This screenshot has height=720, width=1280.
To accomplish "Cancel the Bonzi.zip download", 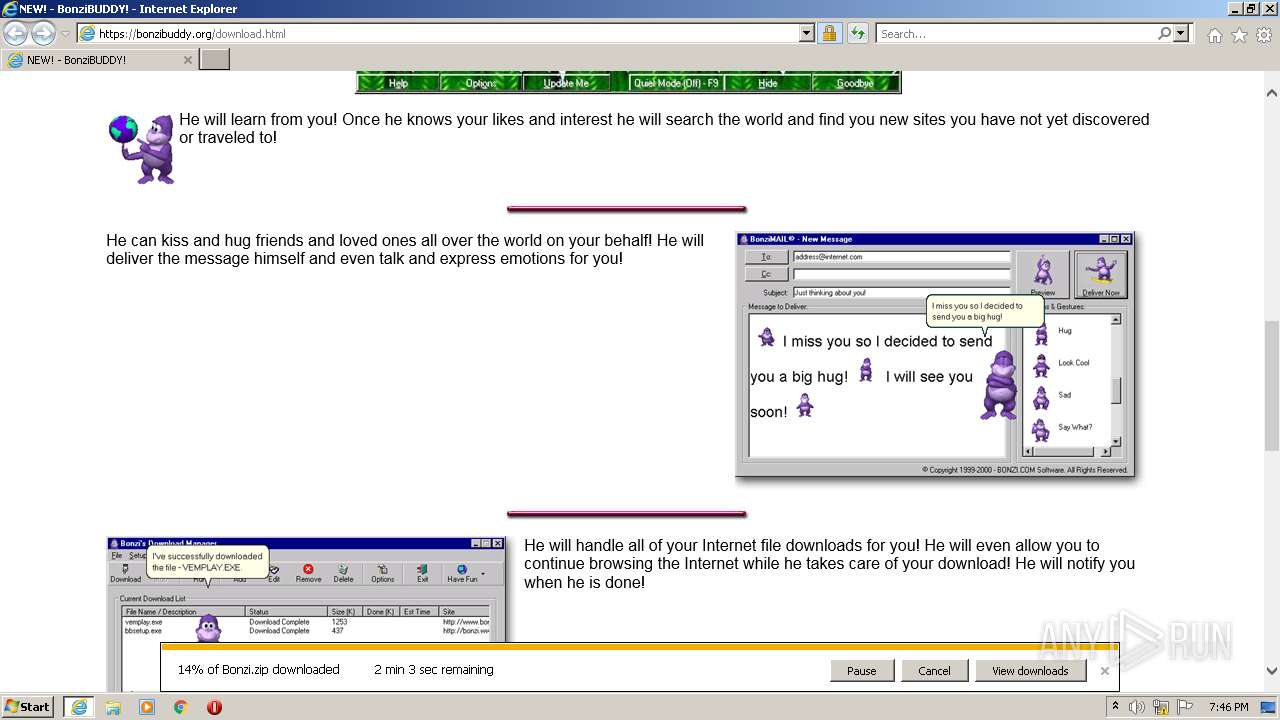I will (934, 671).
